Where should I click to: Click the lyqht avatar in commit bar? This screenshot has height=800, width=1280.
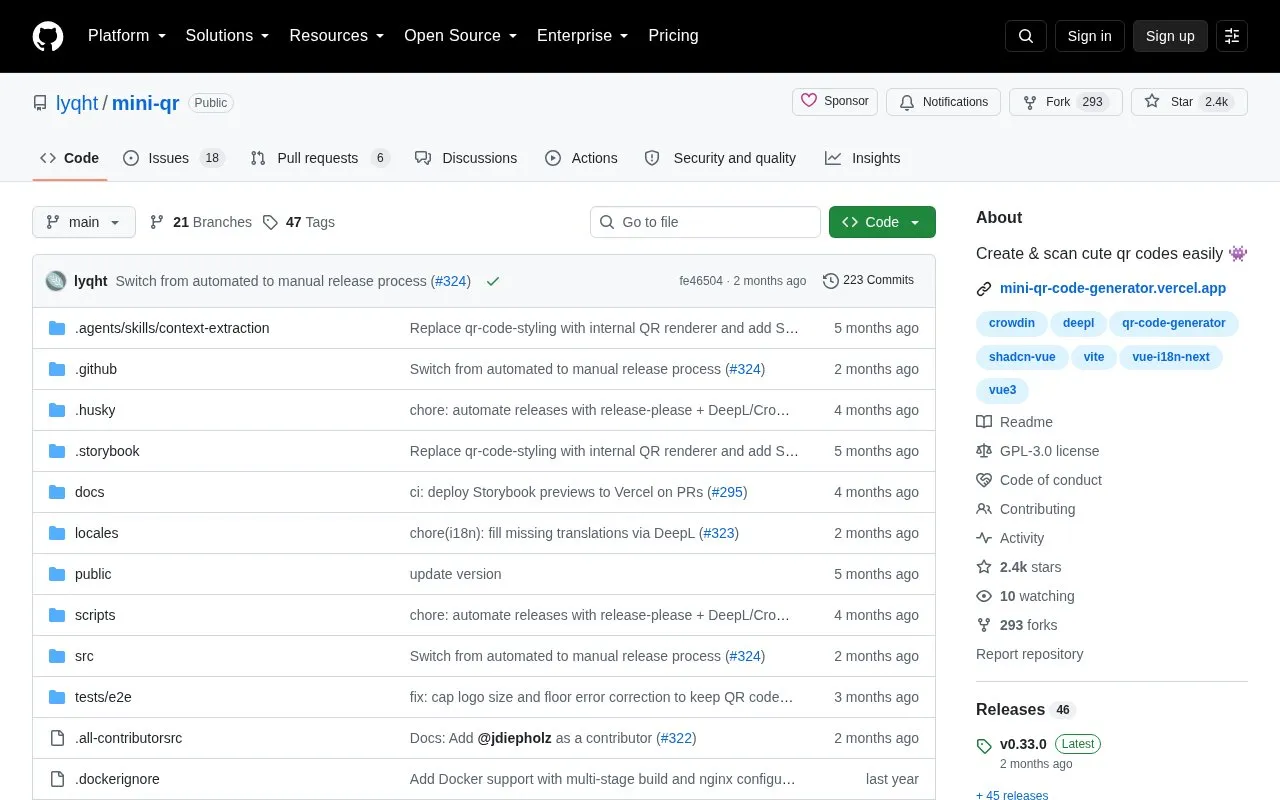pos(56,281)
